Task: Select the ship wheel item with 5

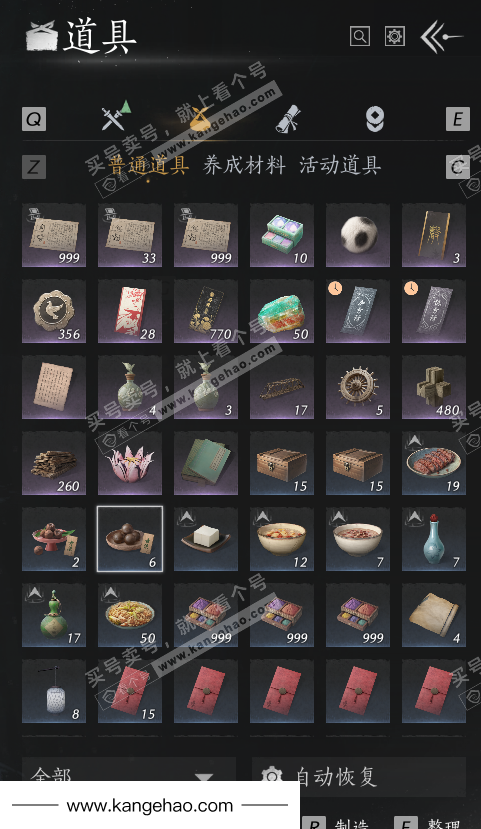Action: [x=358, y=387]
